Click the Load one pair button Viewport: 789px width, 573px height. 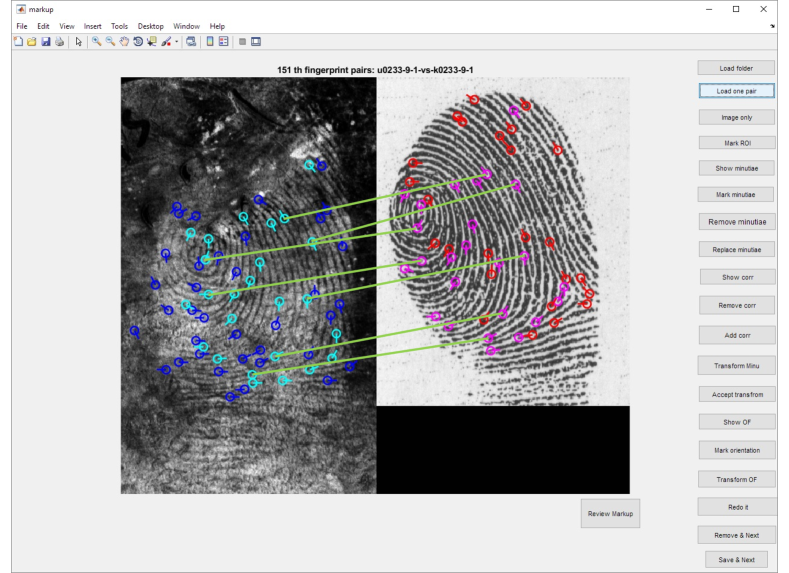737,90
